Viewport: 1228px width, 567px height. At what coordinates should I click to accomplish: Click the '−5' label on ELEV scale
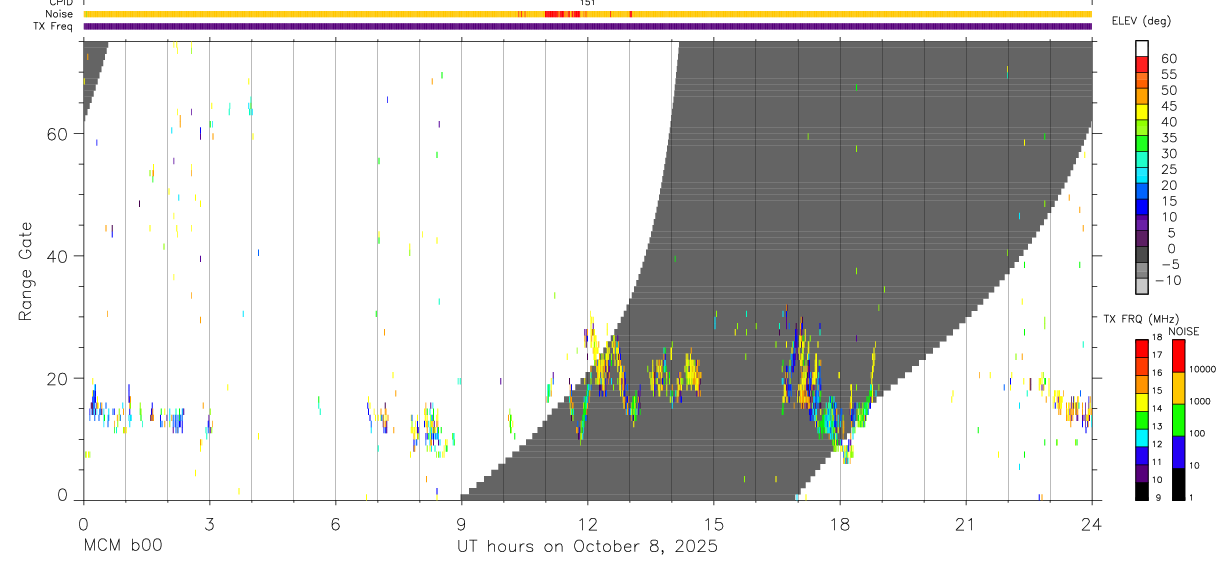[x=1170, y=265]
